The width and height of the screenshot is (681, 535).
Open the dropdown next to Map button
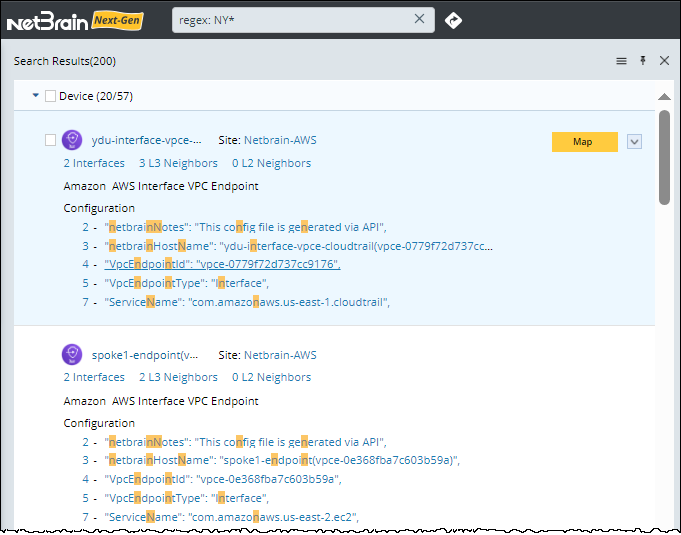click(634, 142)
